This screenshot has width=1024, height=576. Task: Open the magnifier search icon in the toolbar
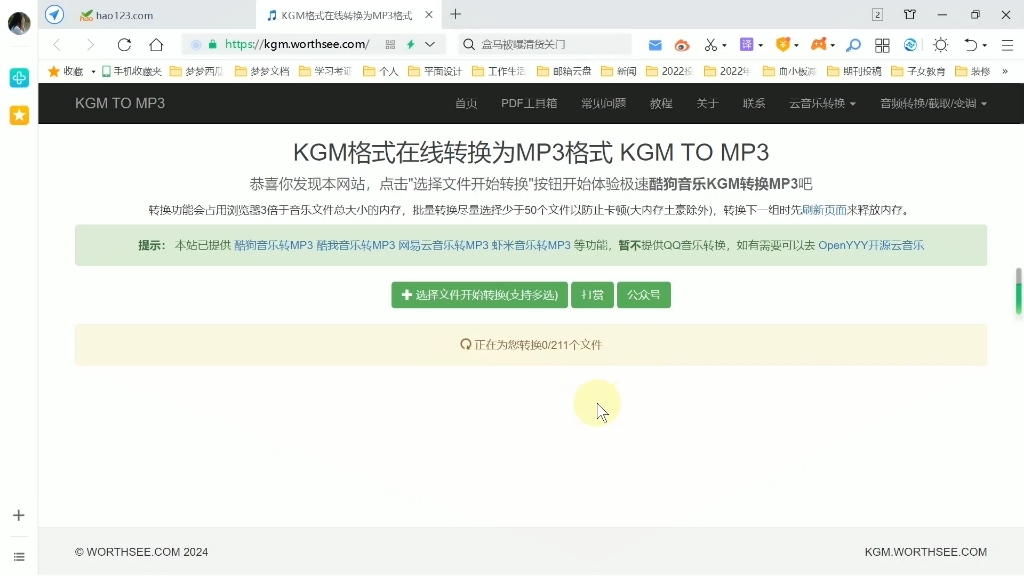[x=852, y=45]
